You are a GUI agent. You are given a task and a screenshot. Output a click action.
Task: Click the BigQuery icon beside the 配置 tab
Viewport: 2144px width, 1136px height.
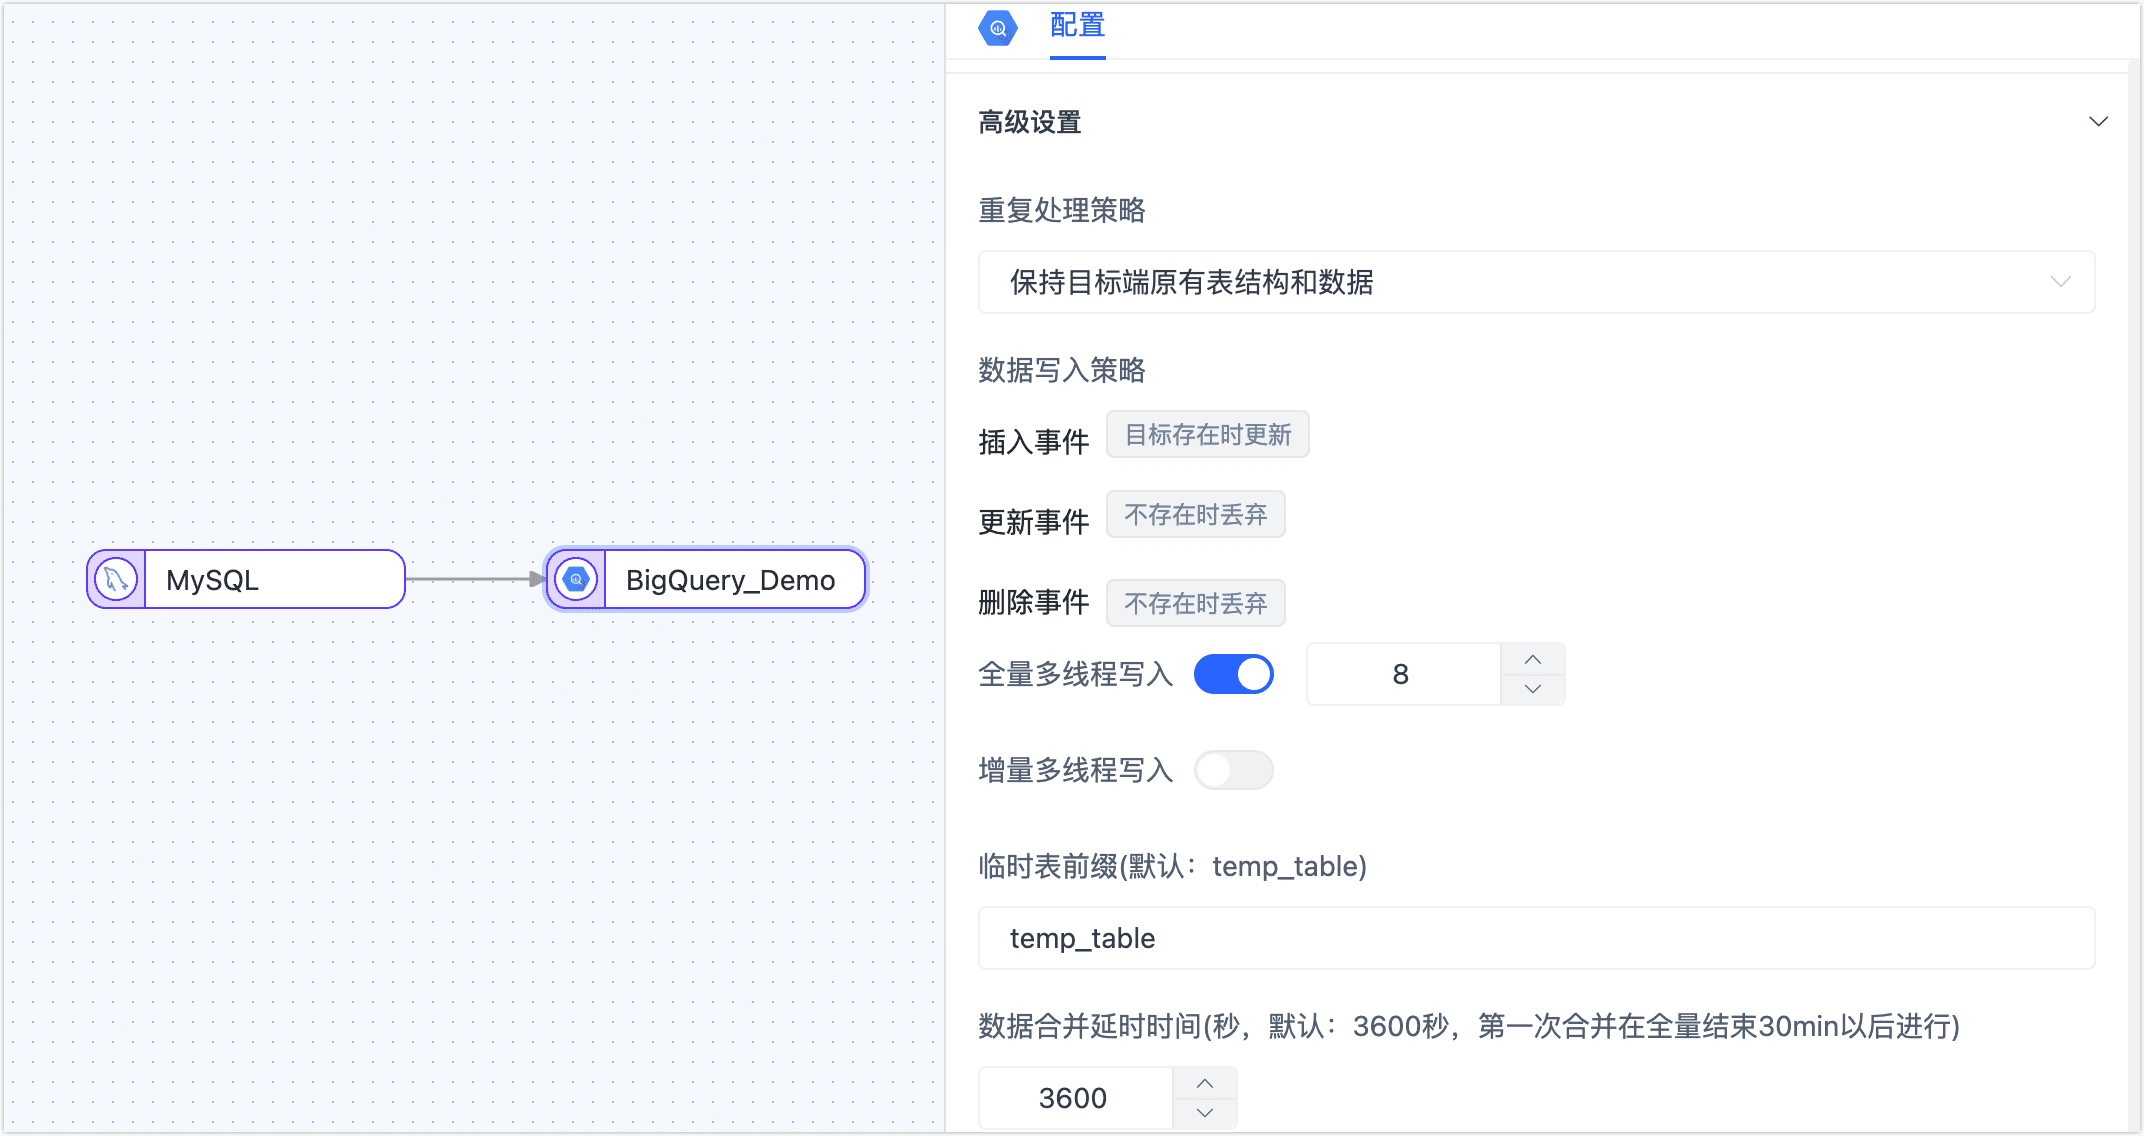pos(996,28)
